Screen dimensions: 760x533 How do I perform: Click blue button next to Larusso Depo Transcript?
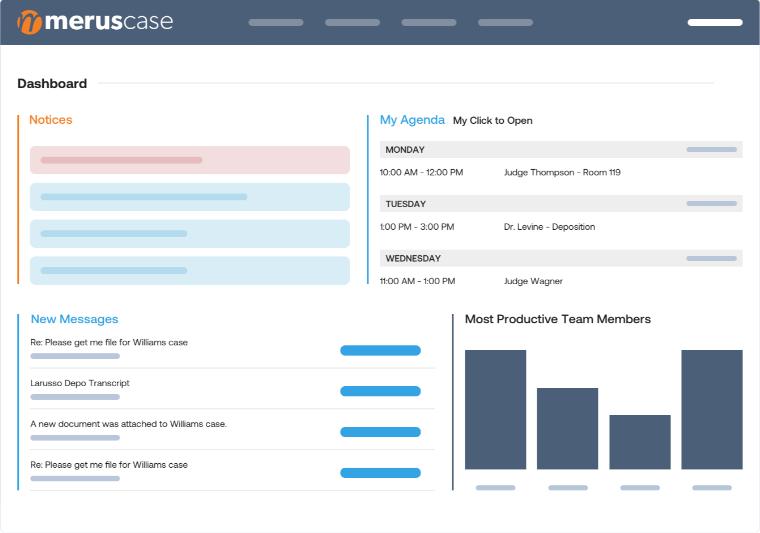(x=380, y=391)
